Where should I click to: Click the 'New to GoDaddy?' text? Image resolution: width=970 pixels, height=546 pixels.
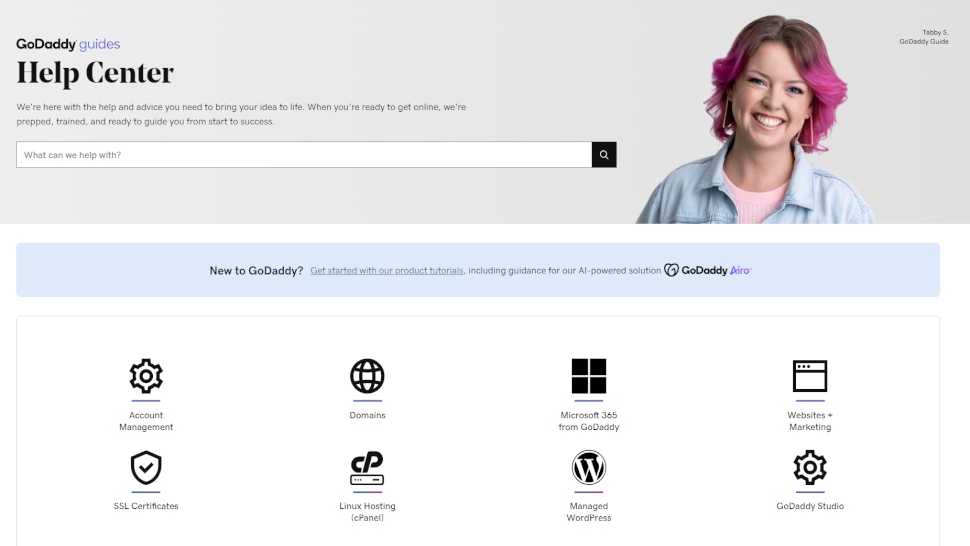click(256, 270)
